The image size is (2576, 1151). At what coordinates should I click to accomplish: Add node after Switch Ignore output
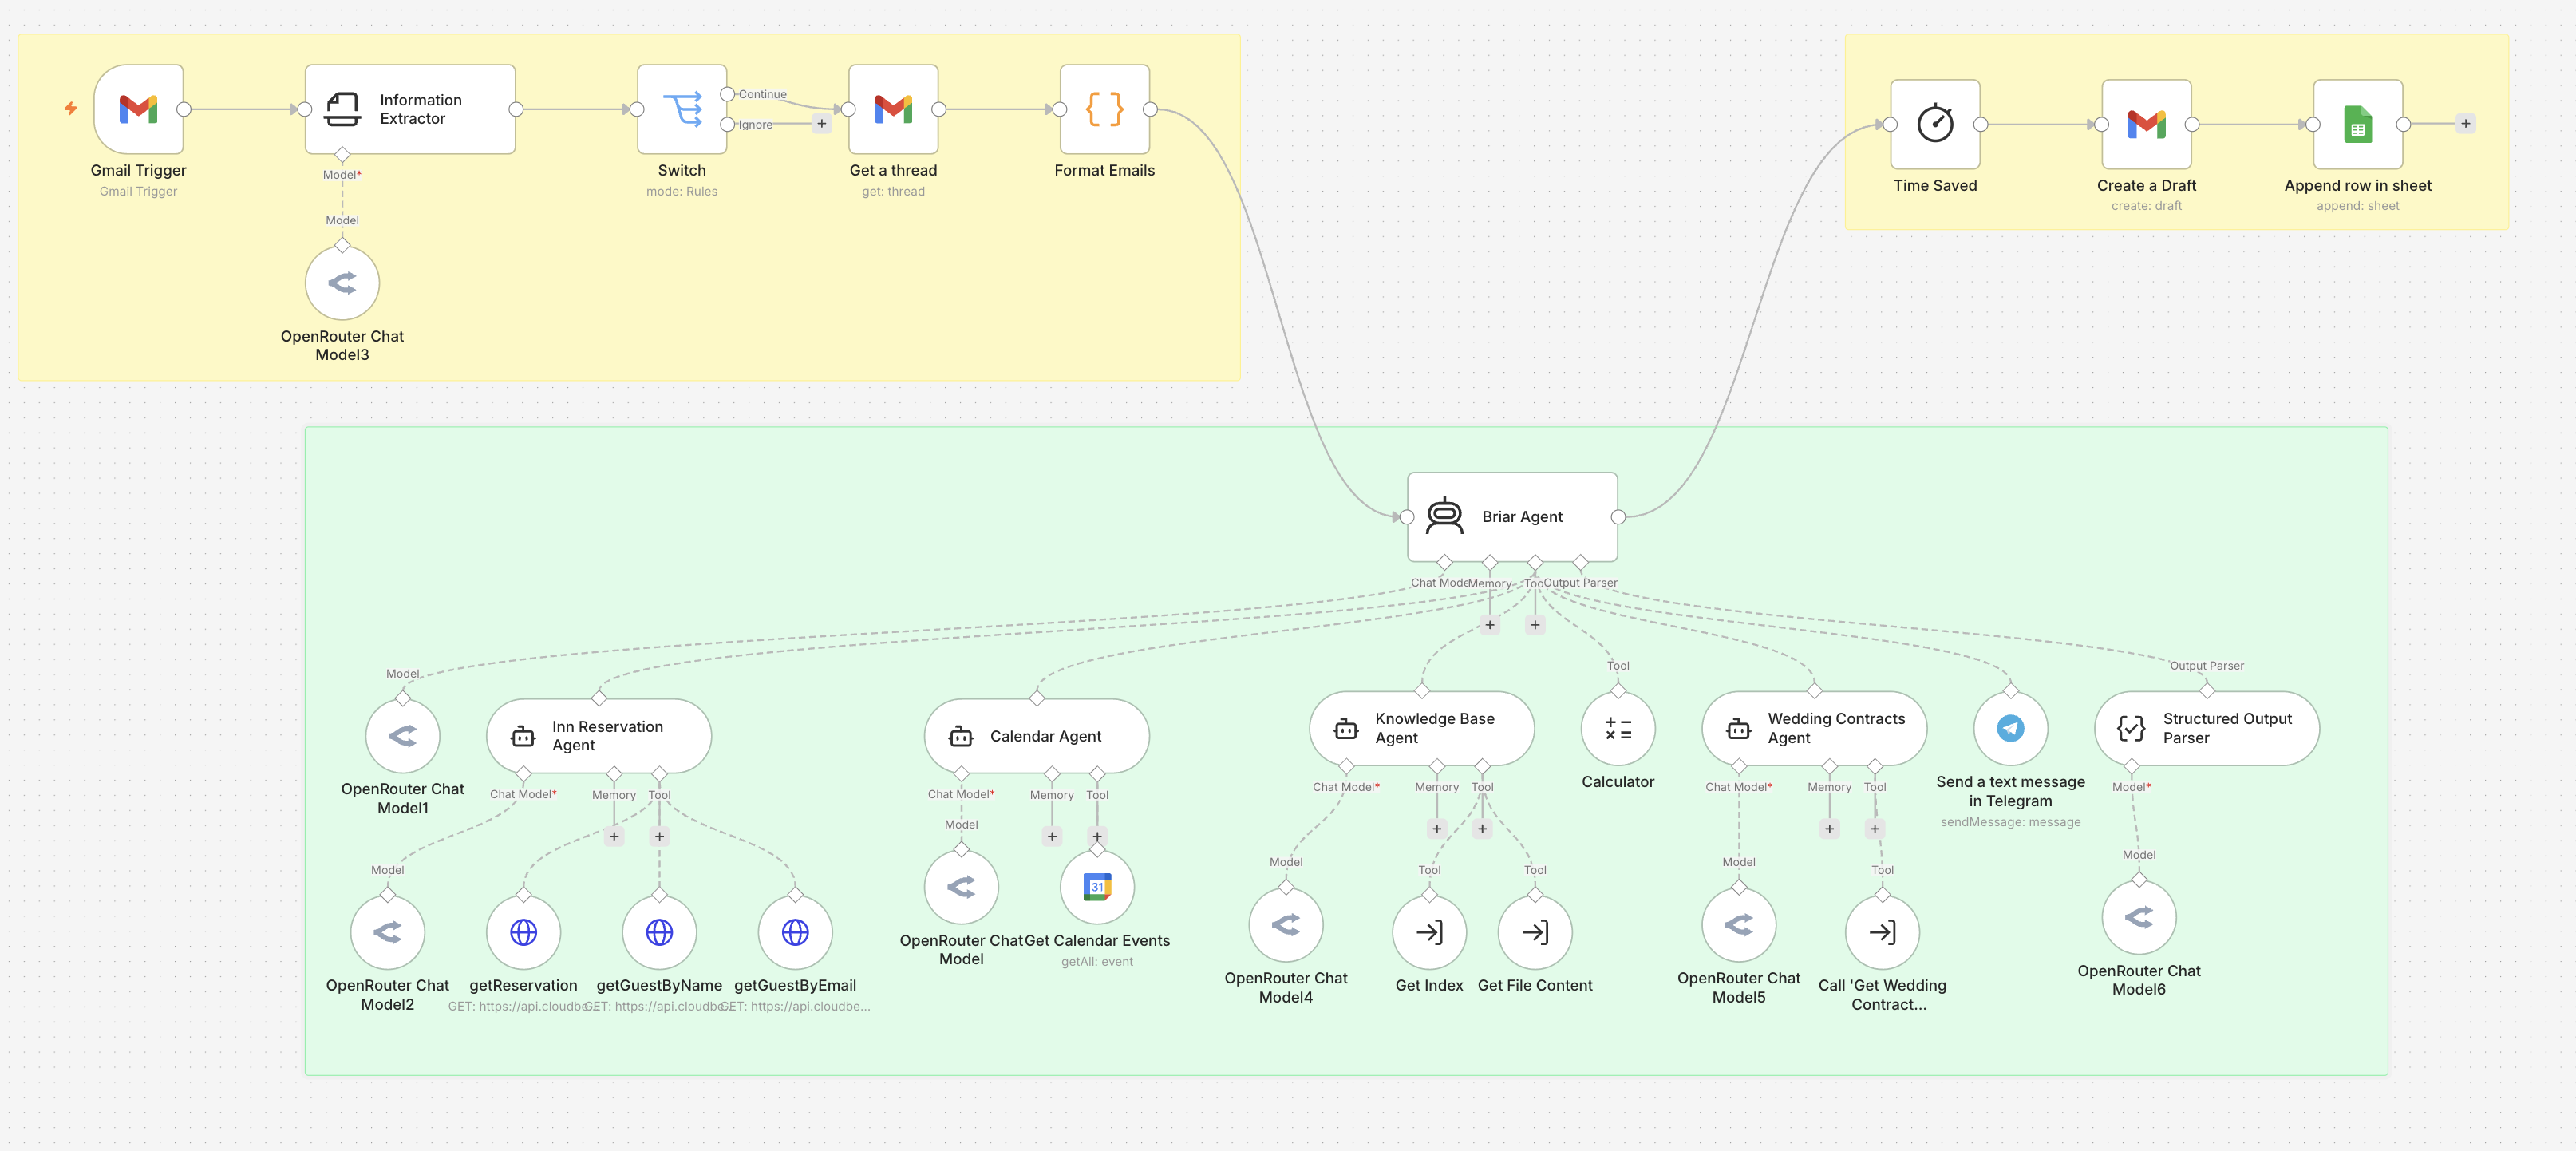coord(821,124)
